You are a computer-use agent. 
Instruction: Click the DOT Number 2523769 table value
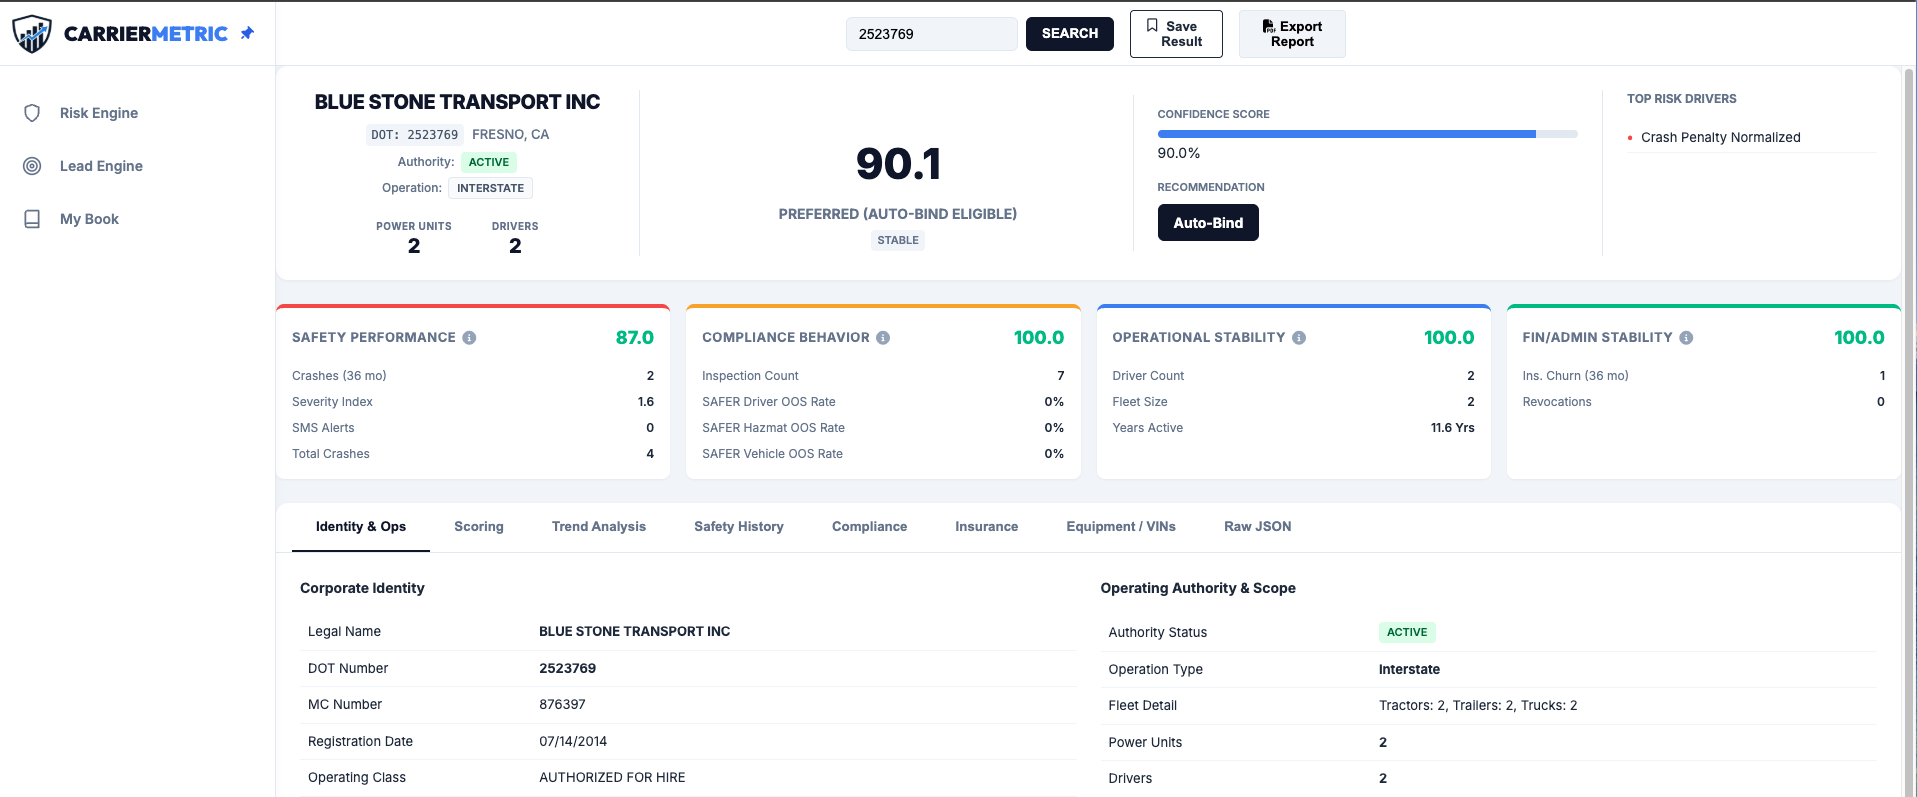pyautogui.click(x=567, y=669)
